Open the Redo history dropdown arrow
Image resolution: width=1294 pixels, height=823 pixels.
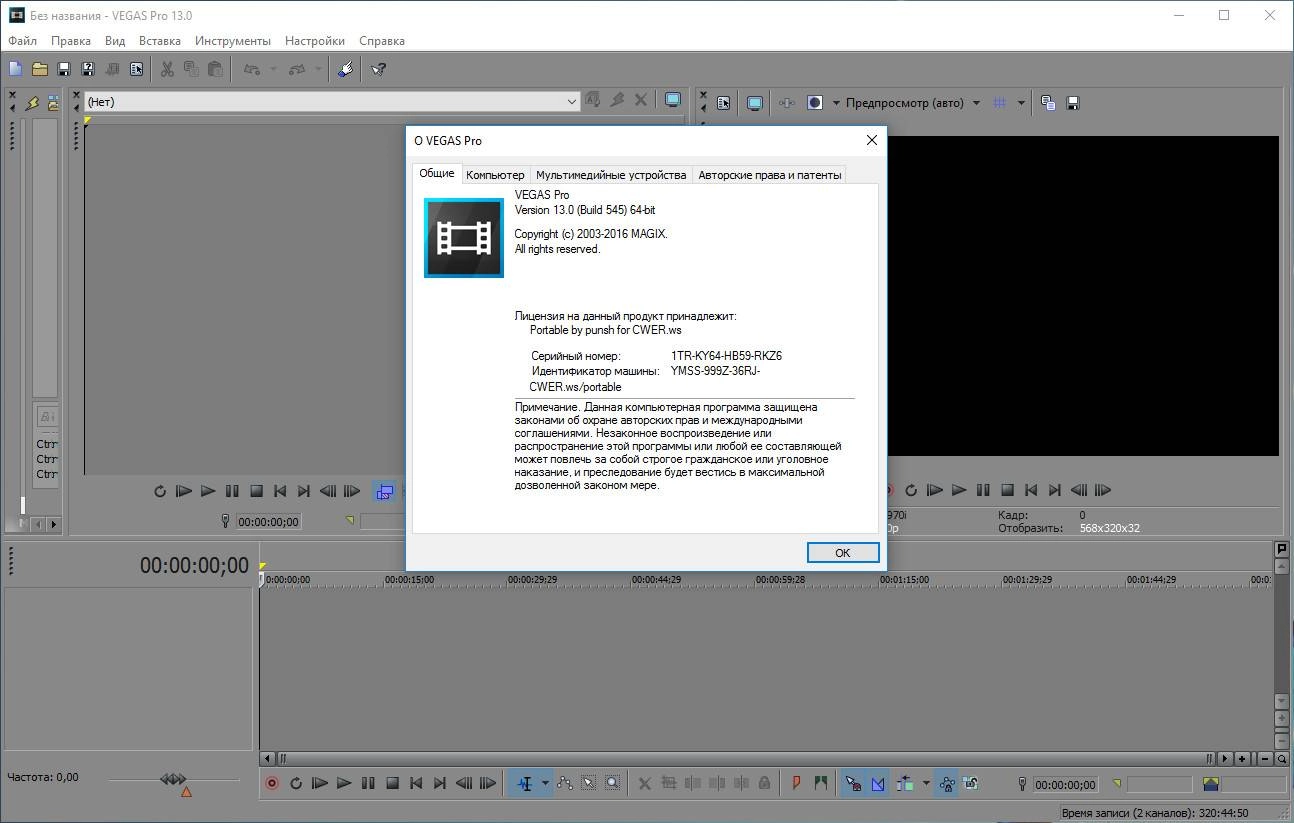(x=318, y=69)
